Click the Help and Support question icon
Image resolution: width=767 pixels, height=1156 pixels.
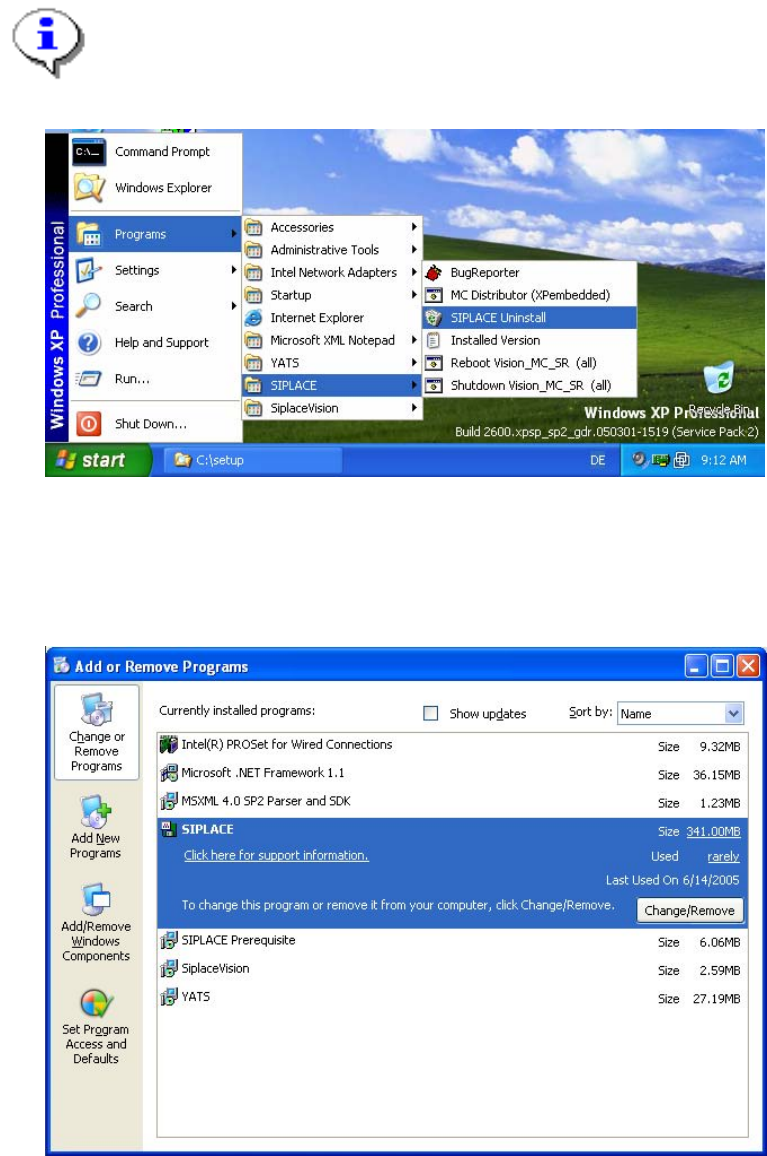(x=89, y=343)
